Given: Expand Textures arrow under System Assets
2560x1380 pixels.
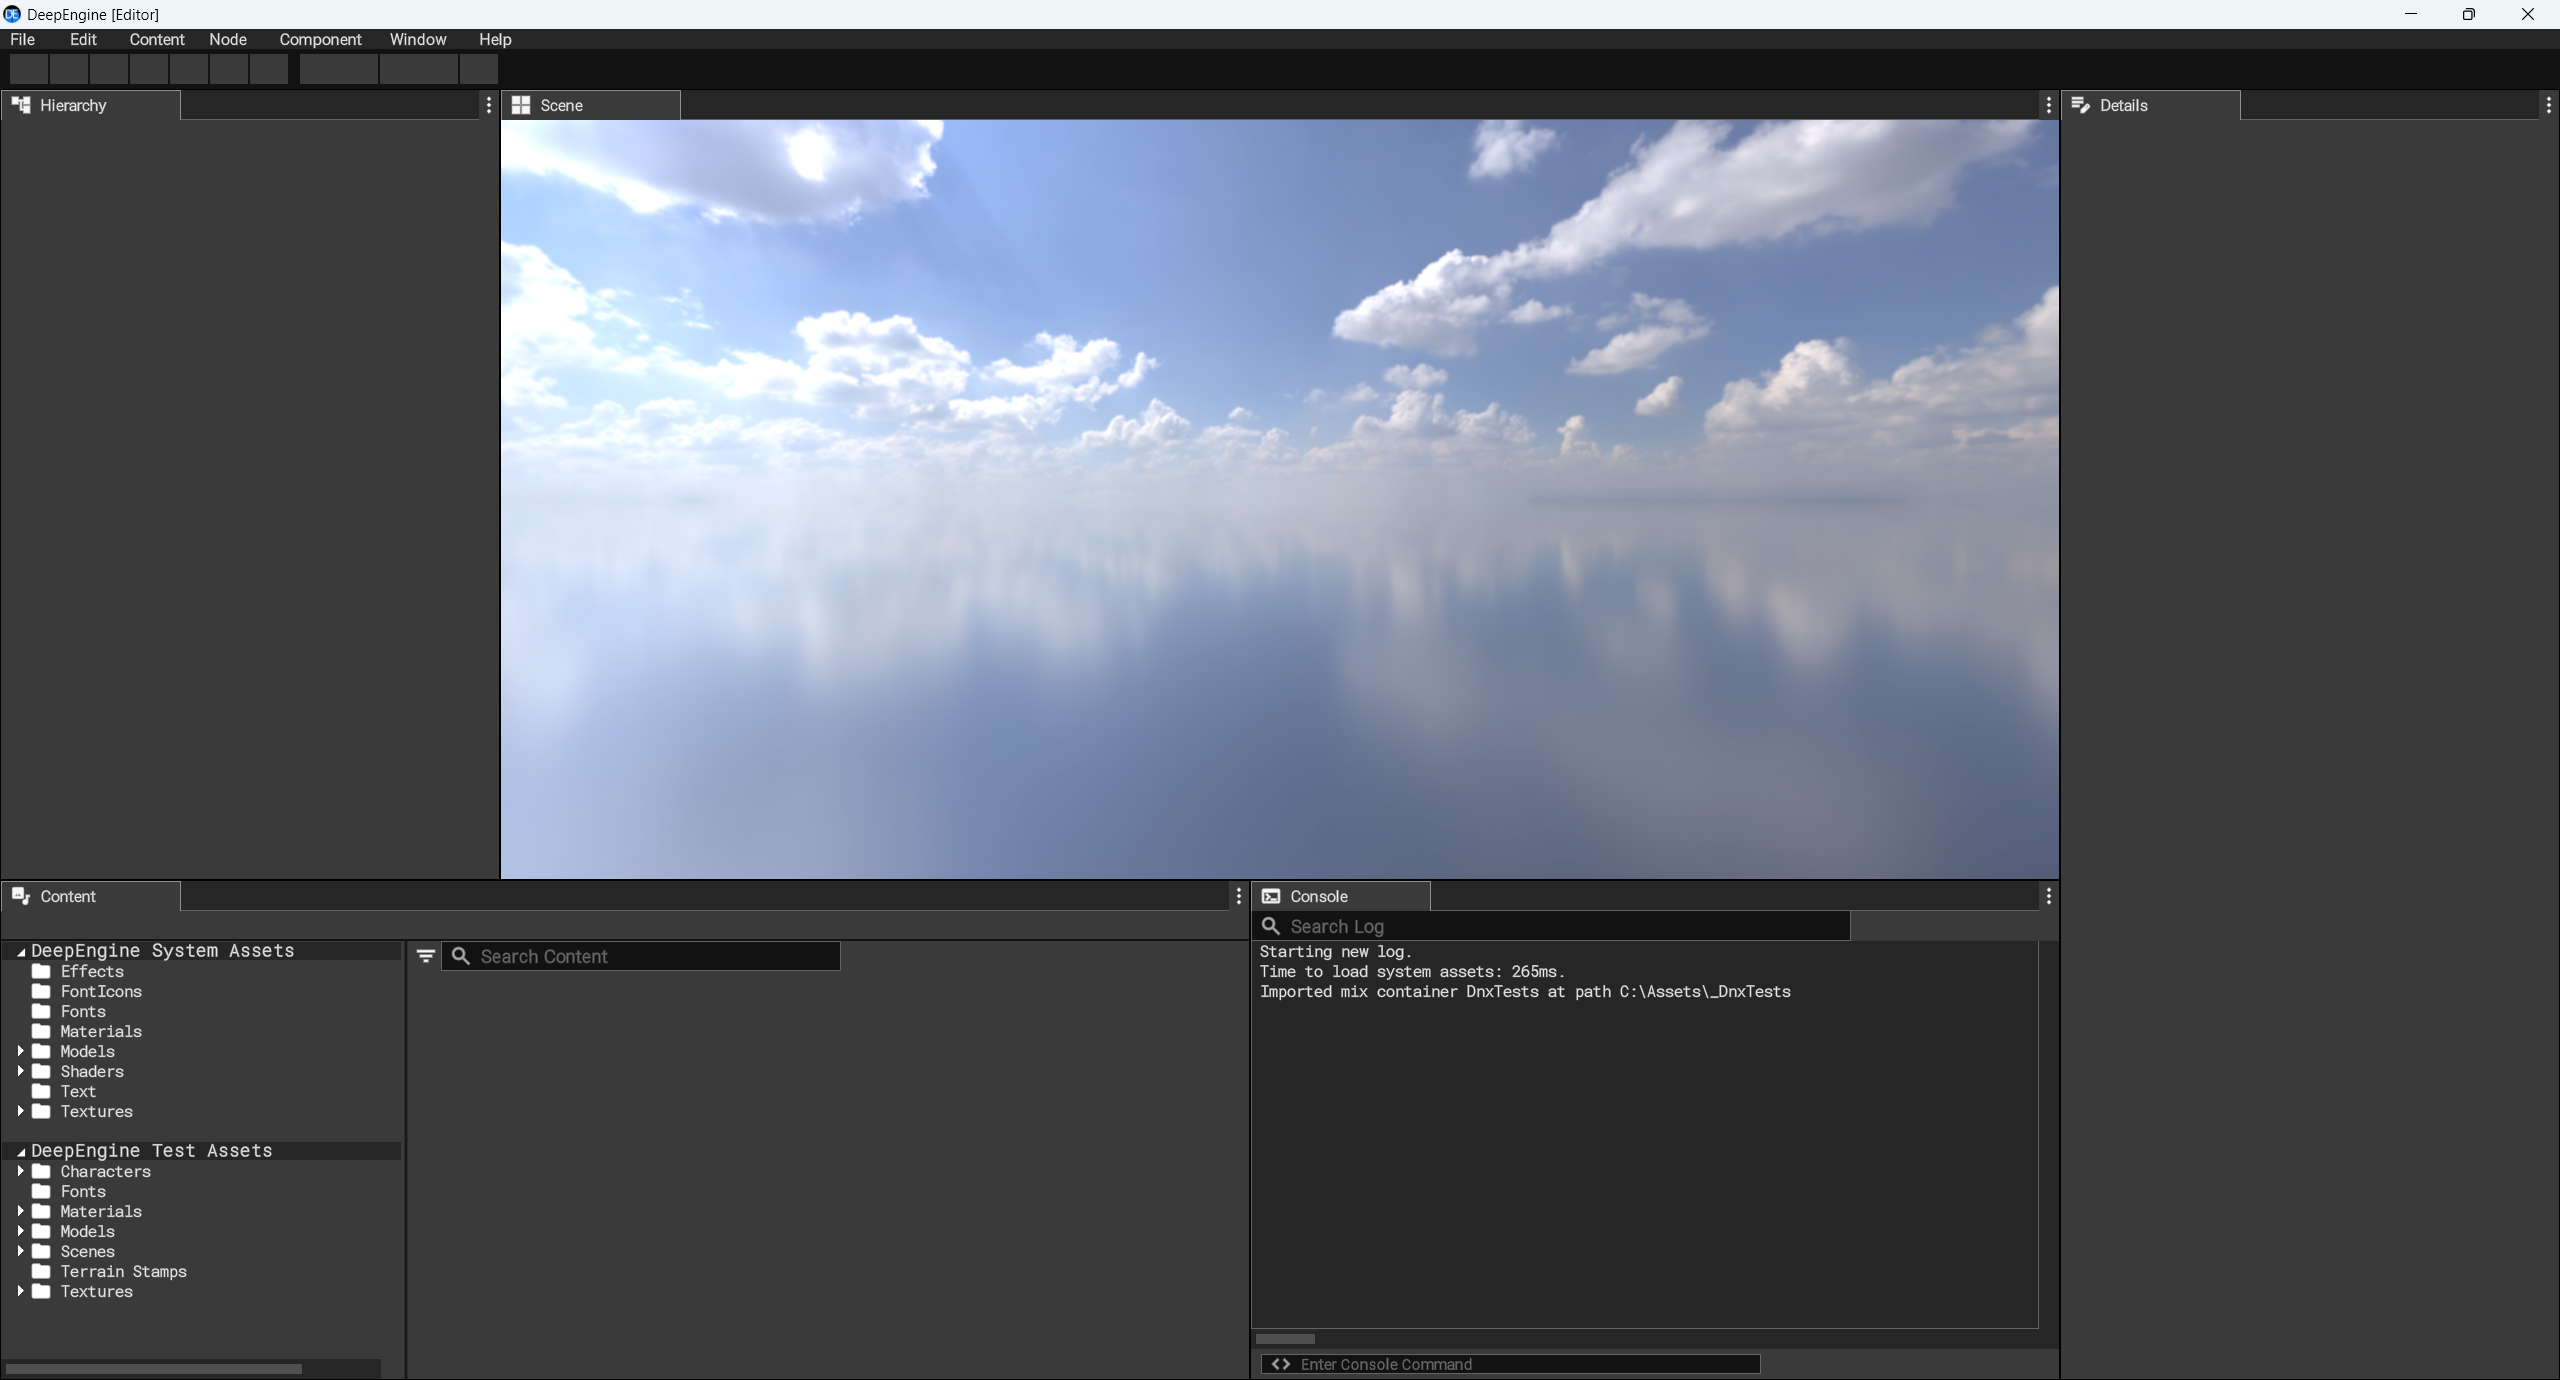Looking at the screenshot, I should tap(20, 1111).
